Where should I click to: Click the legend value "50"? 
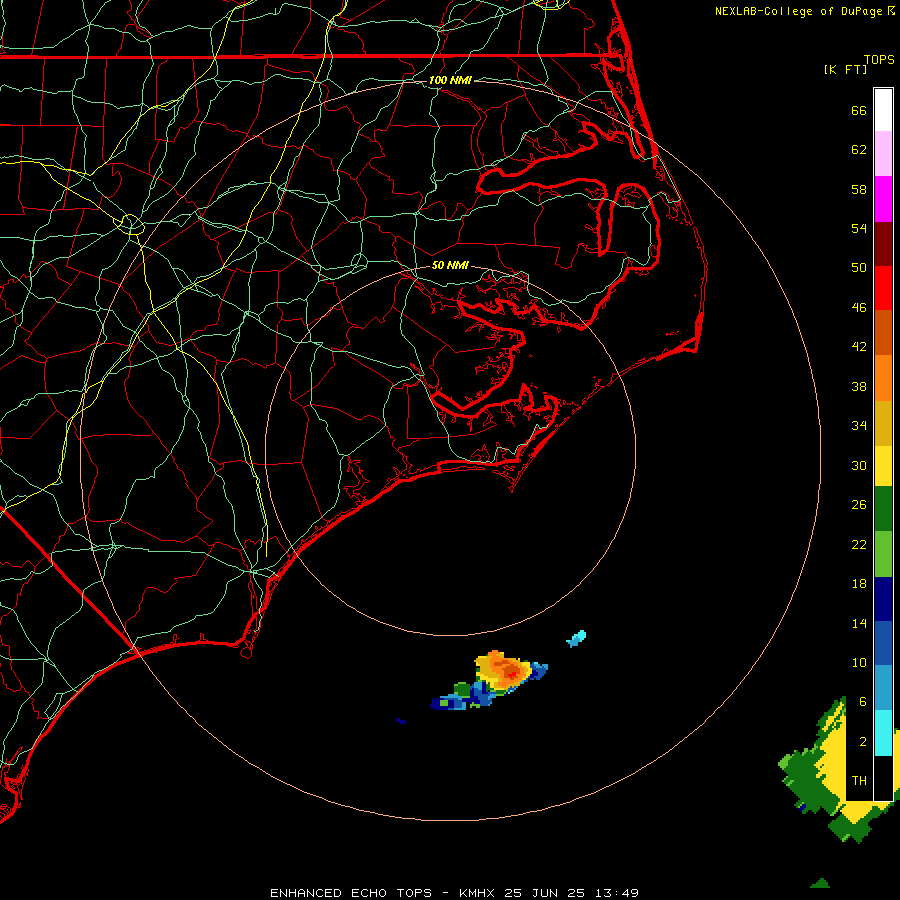pyautogui.click(x=859, y=268)
